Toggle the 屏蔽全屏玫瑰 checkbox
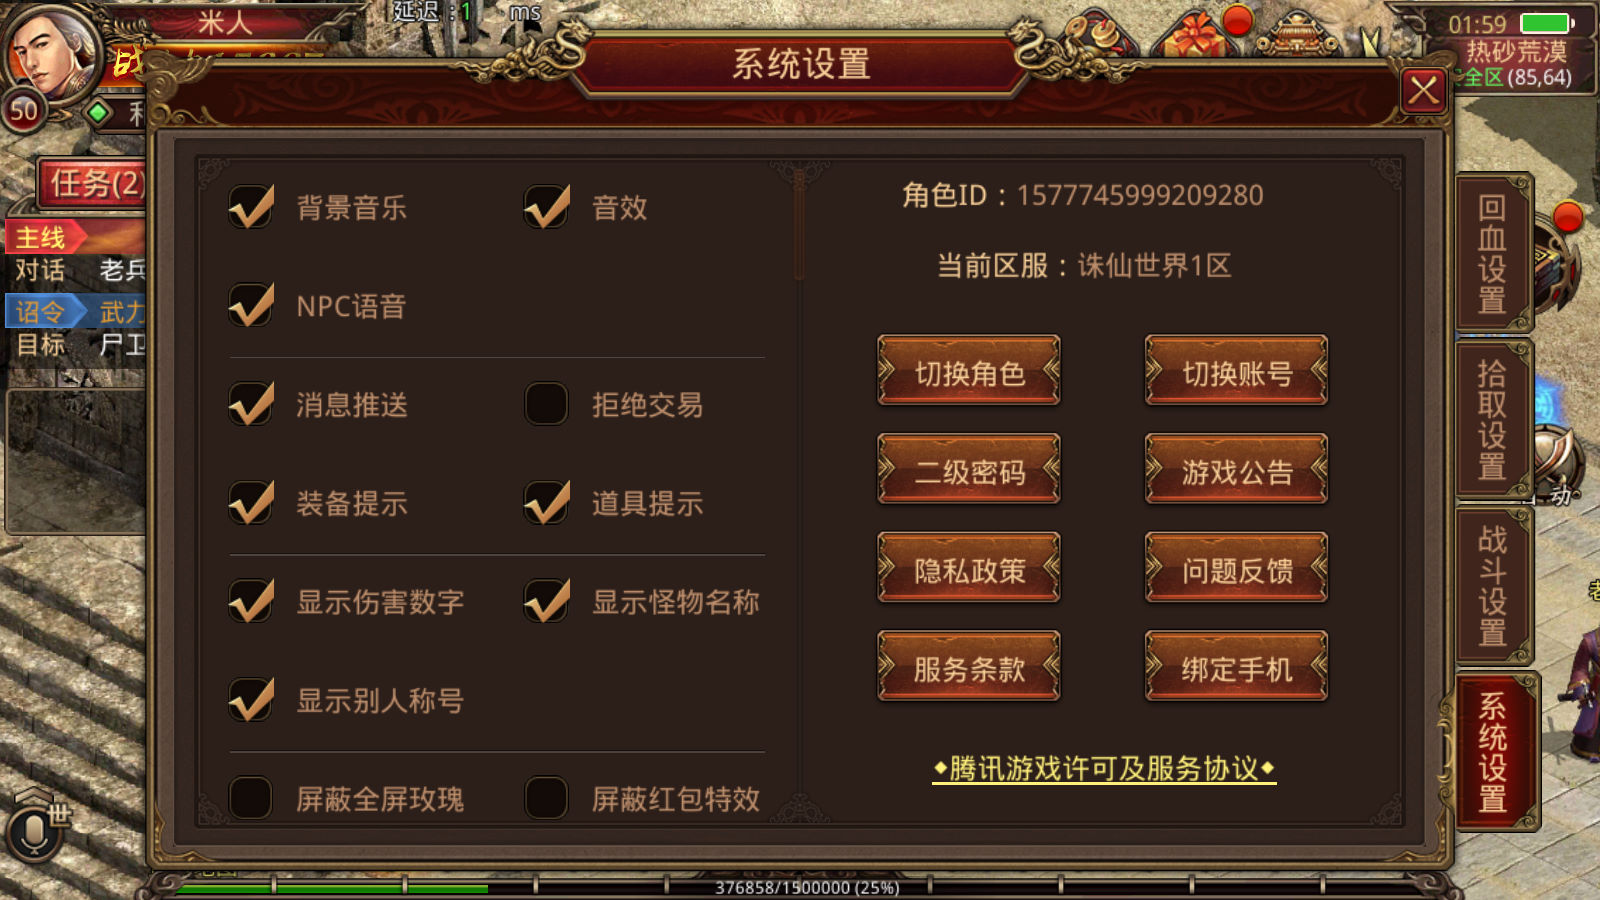1600x900 pixels. tap(250, 798)
